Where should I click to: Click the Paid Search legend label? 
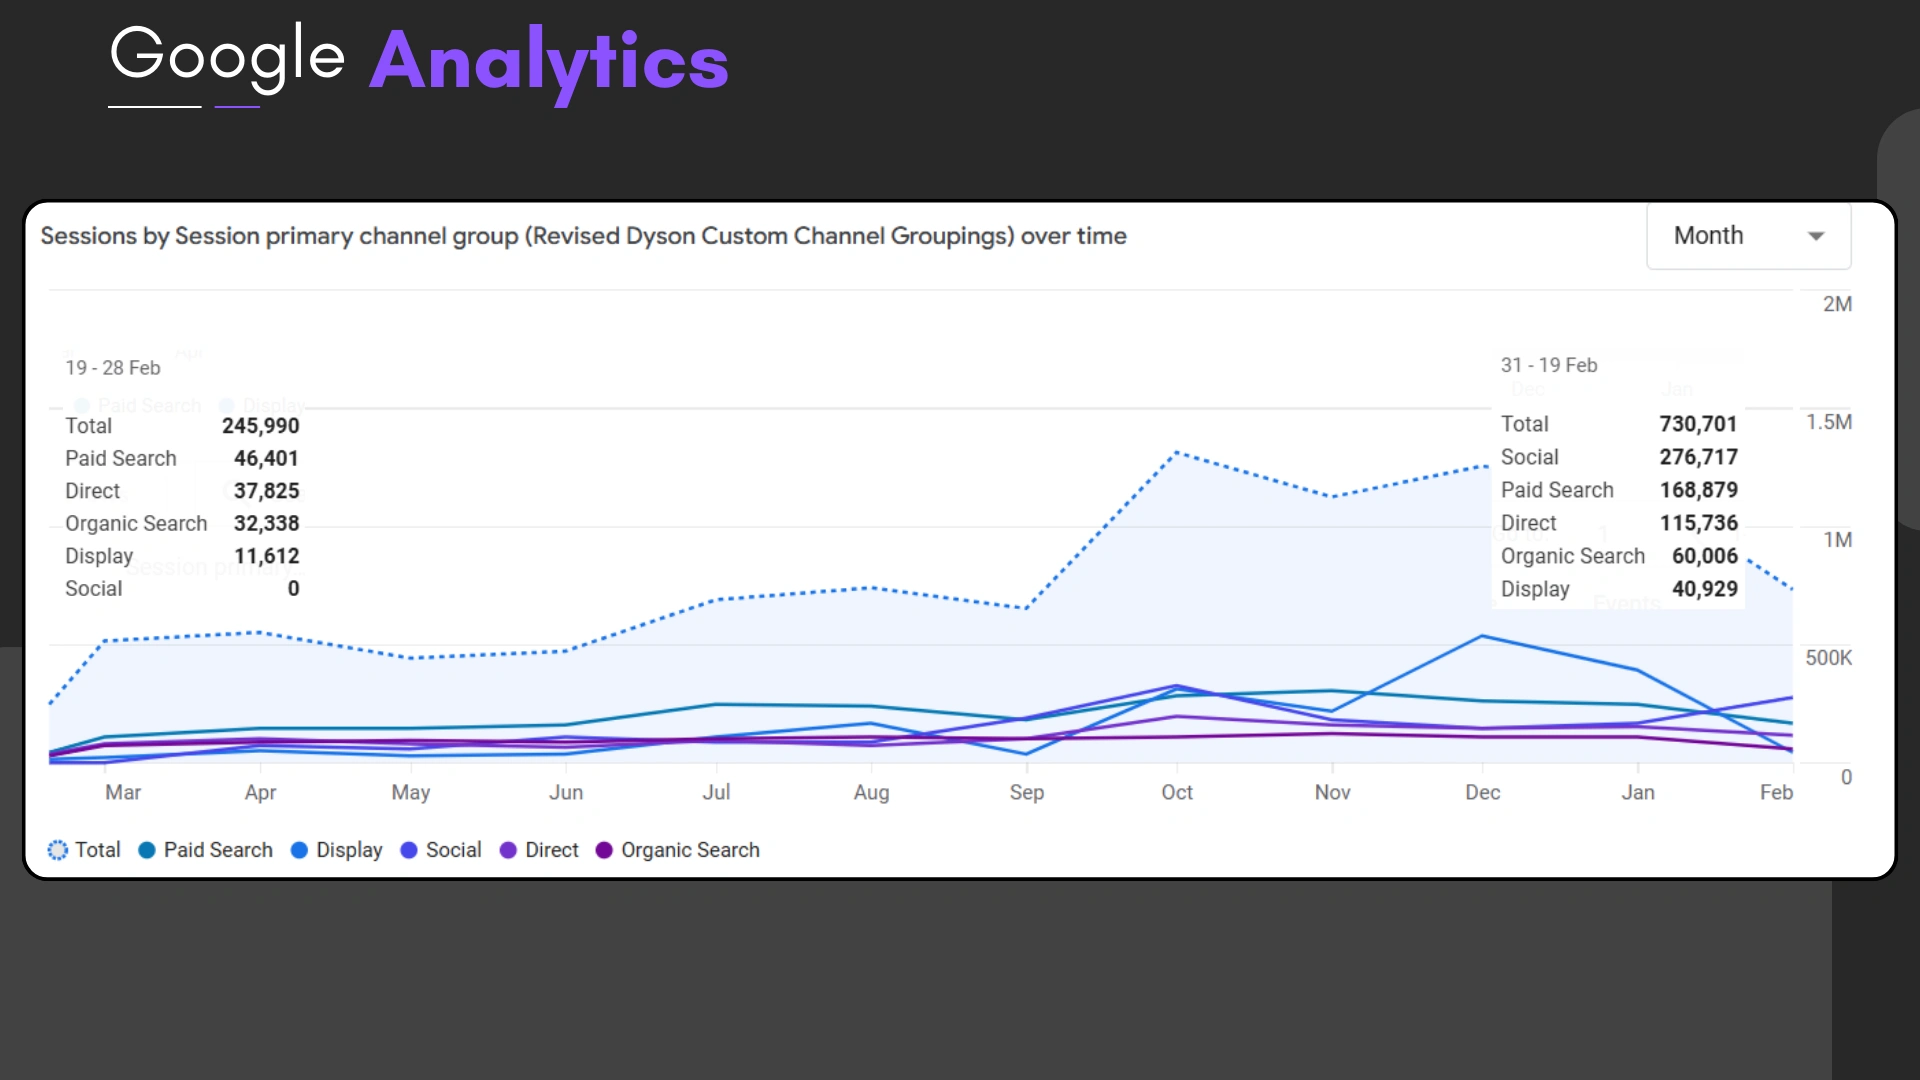point(218,850)
